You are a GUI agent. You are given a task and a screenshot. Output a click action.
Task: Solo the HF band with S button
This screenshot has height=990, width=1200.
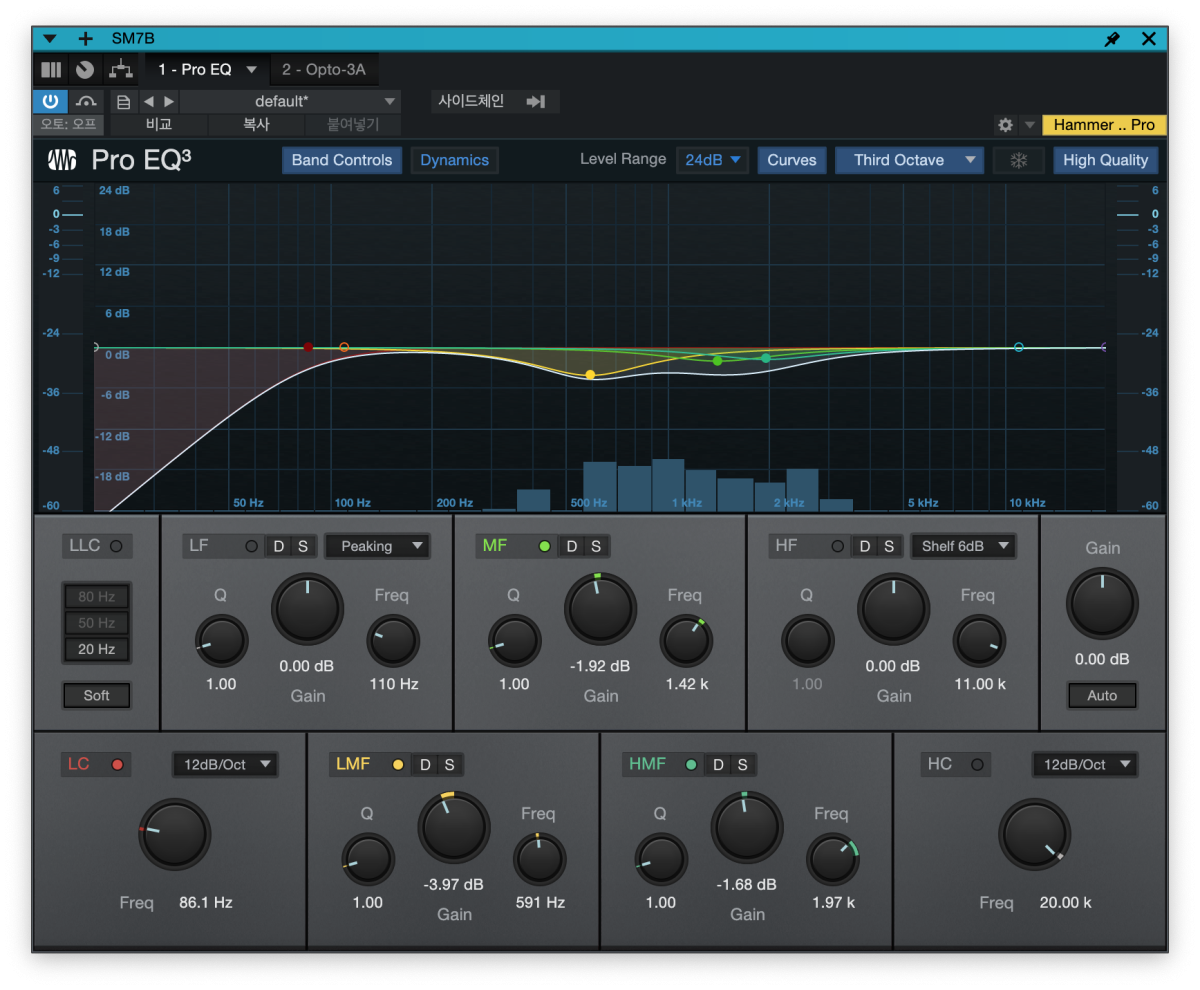[889, 546]
